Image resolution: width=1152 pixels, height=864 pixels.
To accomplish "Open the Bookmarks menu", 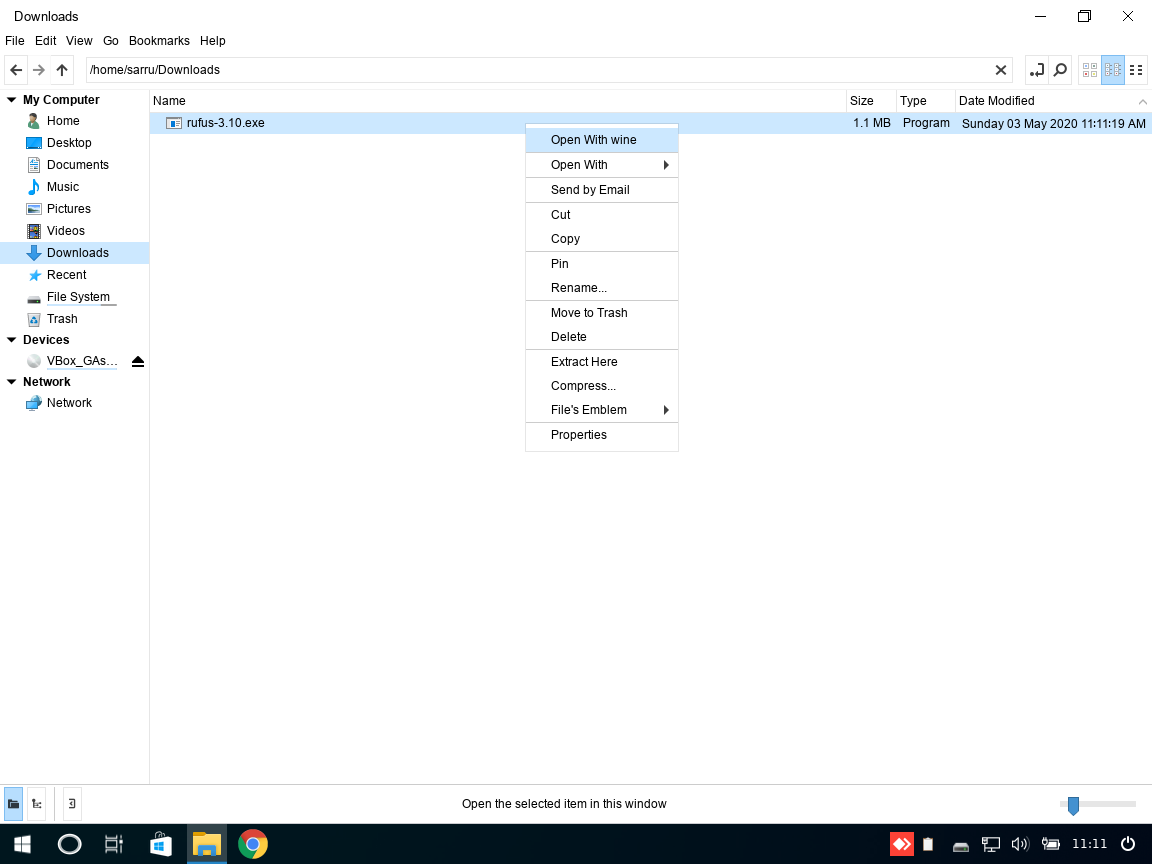I will (x=159, y=41).
